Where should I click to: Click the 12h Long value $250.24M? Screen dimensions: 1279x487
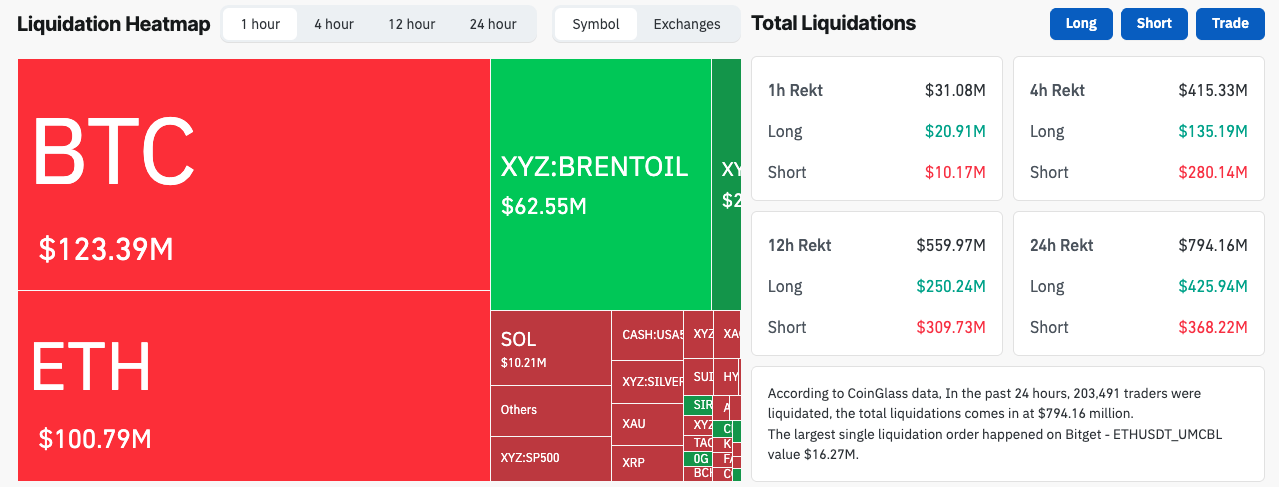point(951,286)
